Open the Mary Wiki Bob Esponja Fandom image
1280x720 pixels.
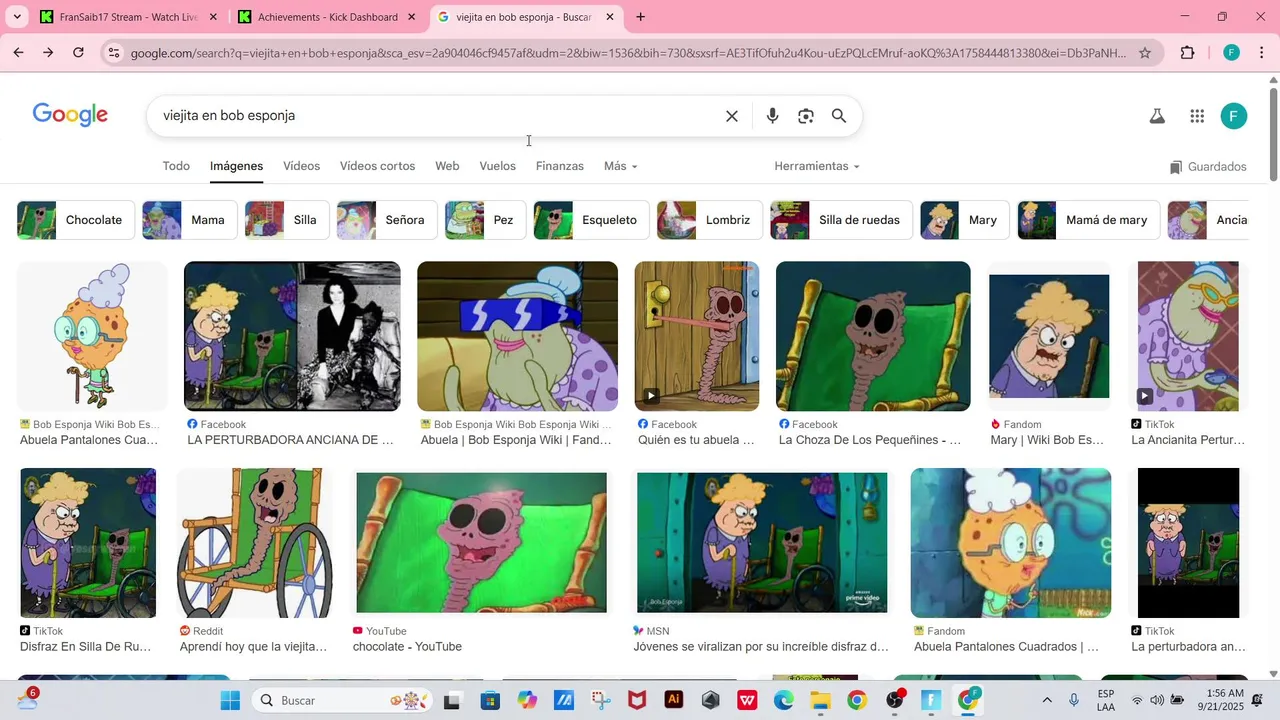[x=1049, y=336]
